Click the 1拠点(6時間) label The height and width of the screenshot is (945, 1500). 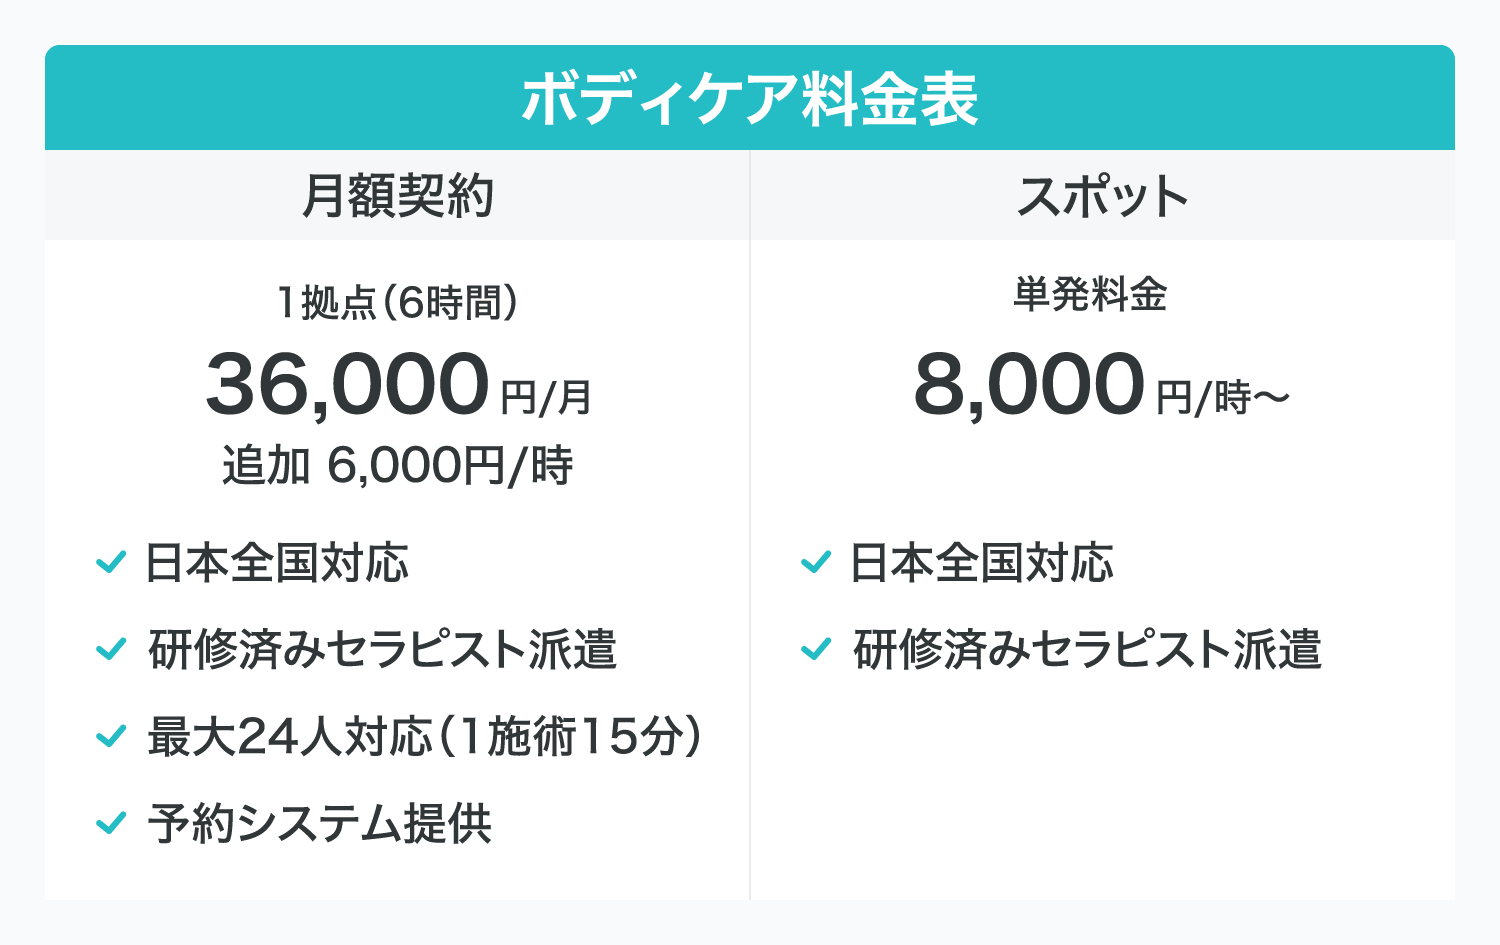pos(397,302)
